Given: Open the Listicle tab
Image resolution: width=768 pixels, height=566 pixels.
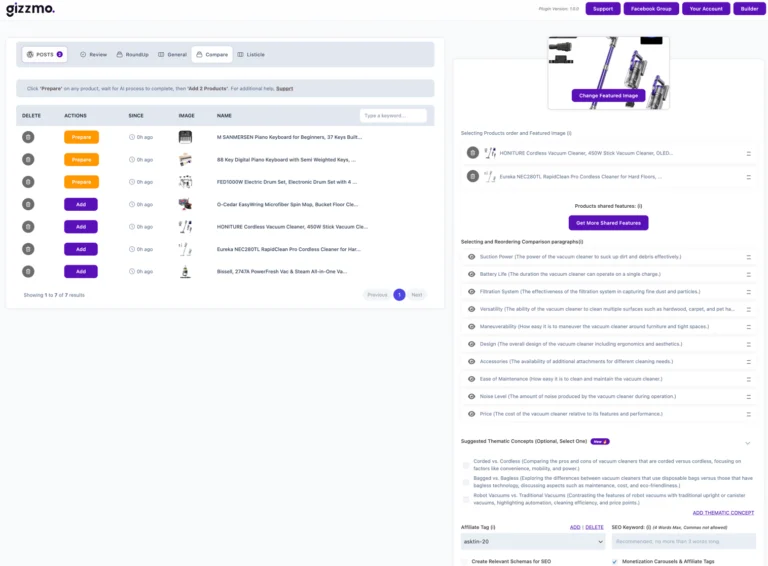Looking at the screenshot, I should tap(250, 54).
